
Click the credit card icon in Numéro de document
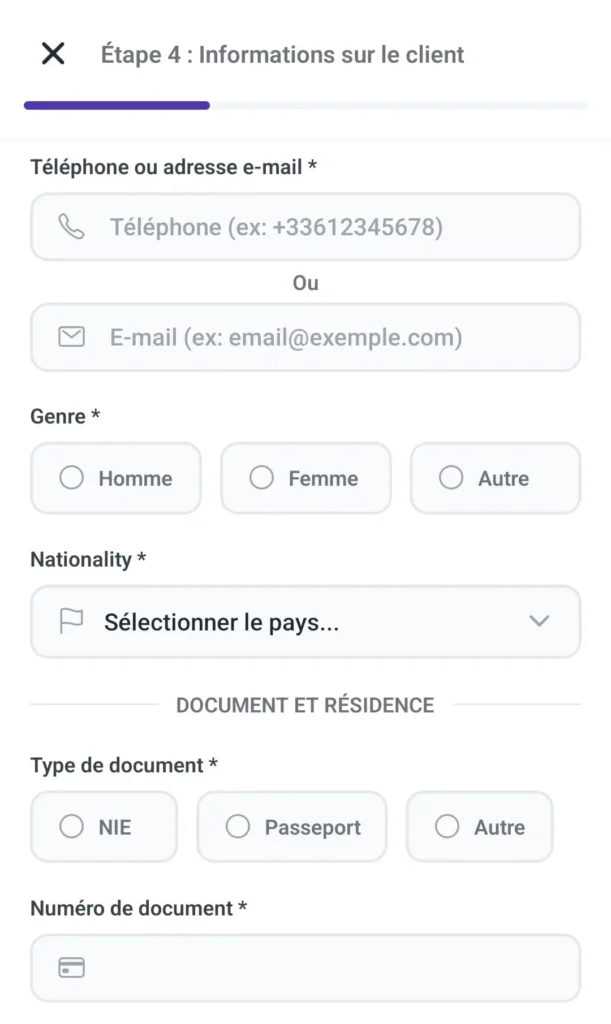pyautogui.click(x=70, y=967)
